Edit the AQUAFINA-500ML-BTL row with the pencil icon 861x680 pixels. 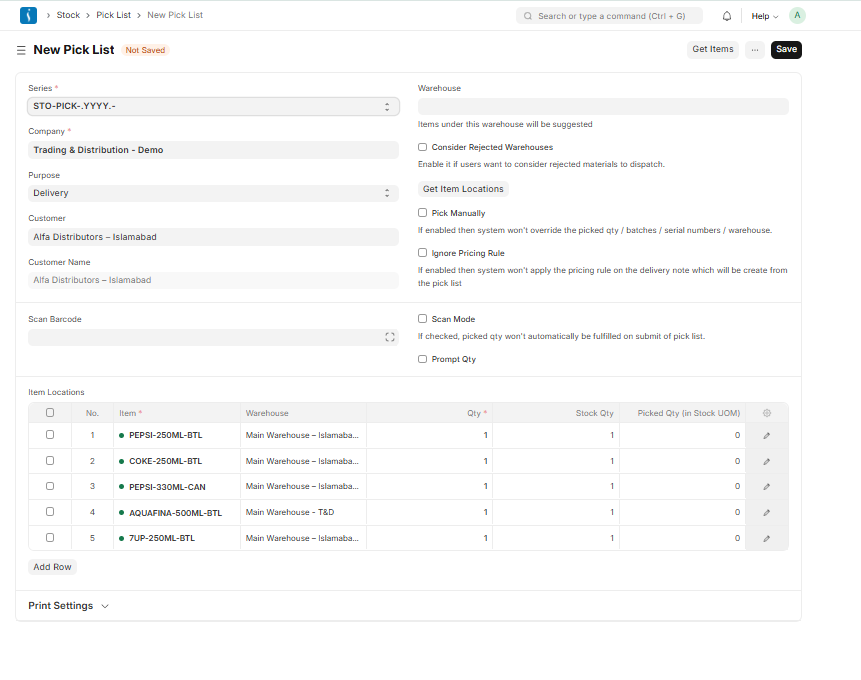coord(766,512)
